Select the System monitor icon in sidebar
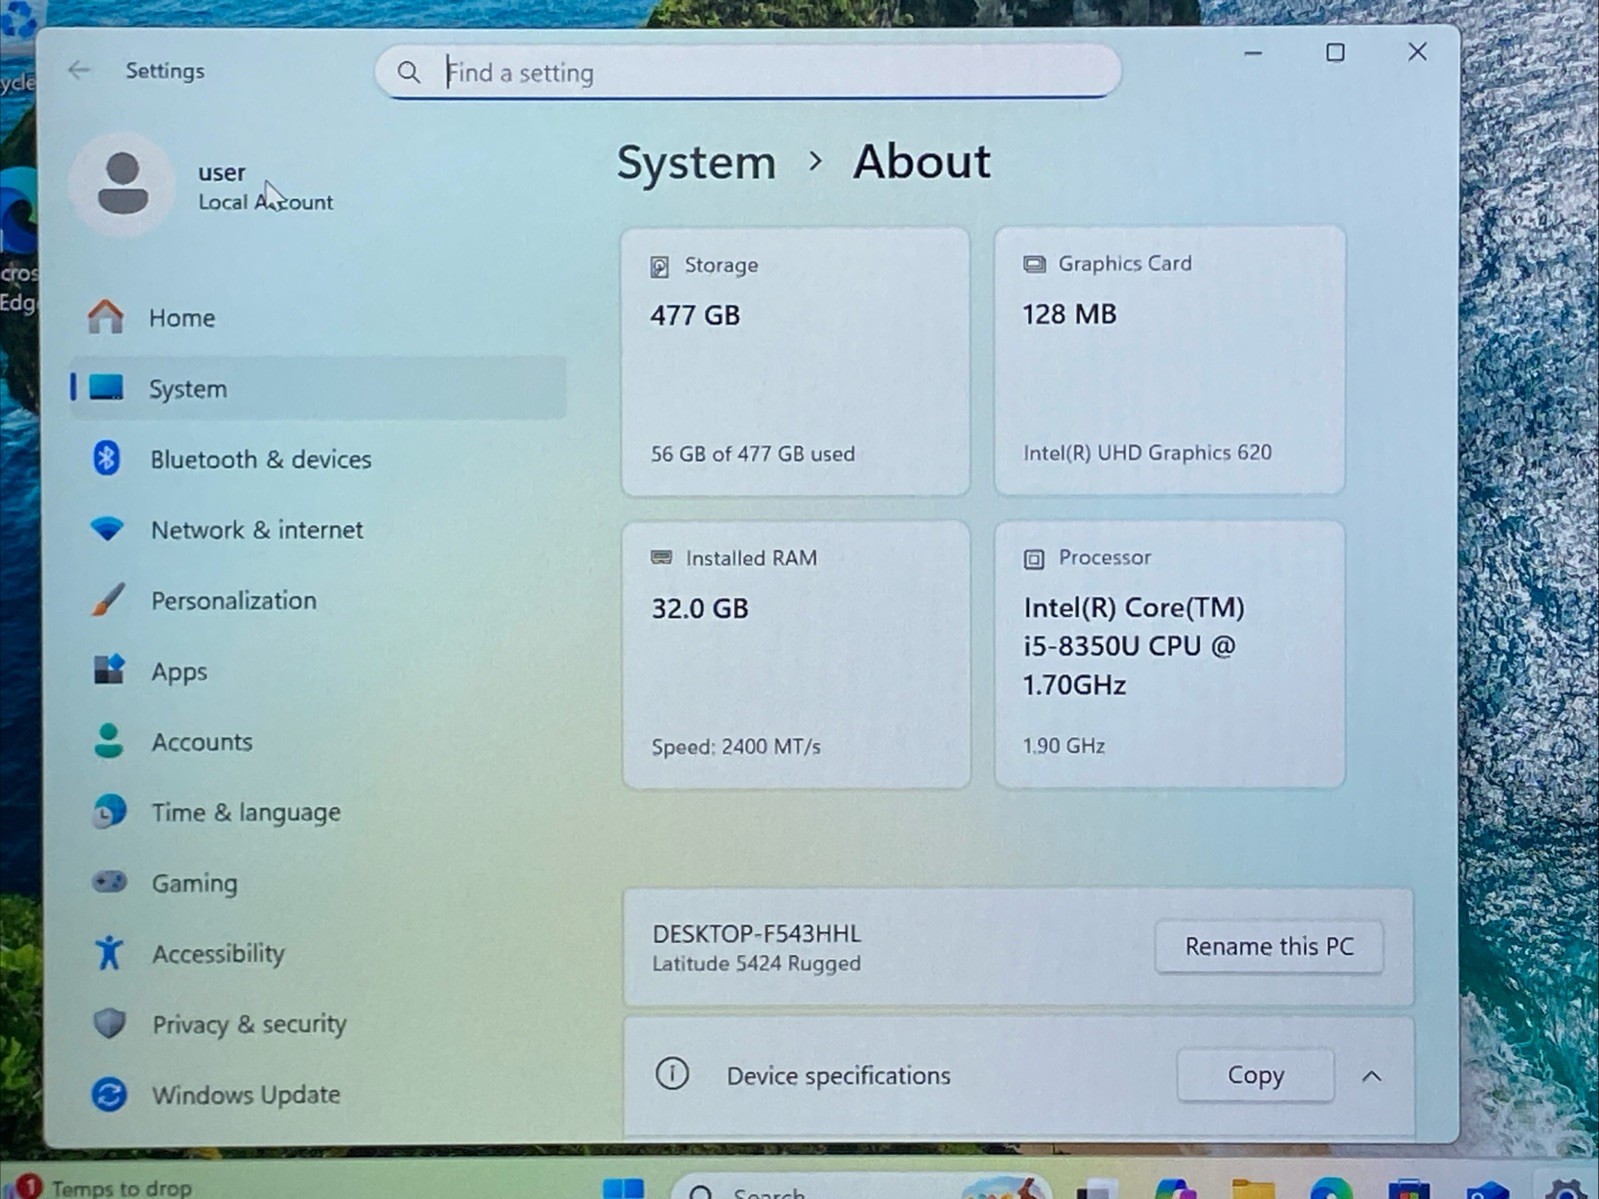This screenshot has height=1199, width=1599. click(107, 388)
